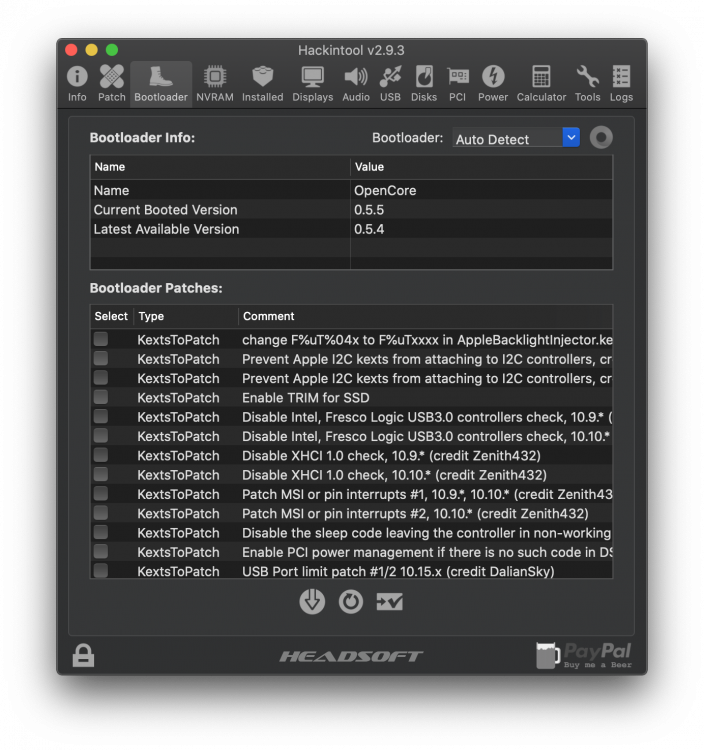Click the HEADSOFT logo
This screenshot has height=750, width=704.
(351, 656)
